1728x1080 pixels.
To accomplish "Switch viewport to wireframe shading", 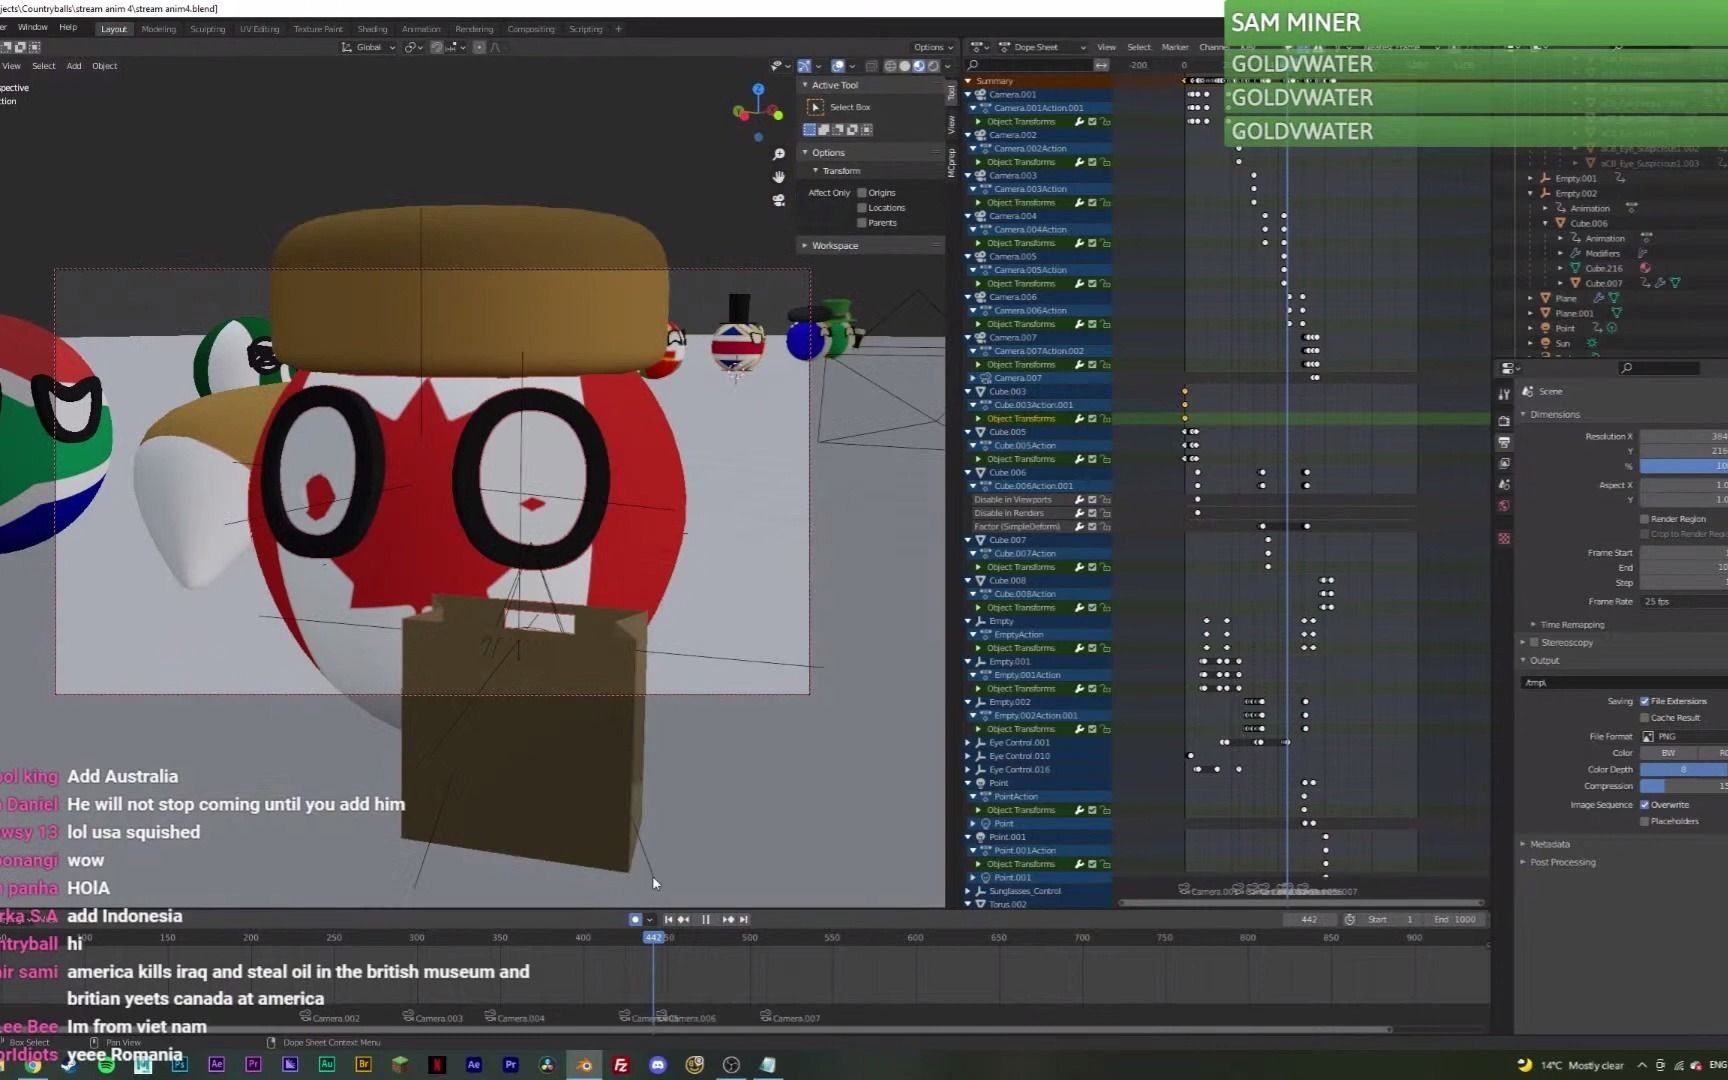I will (x=890, y=66).
